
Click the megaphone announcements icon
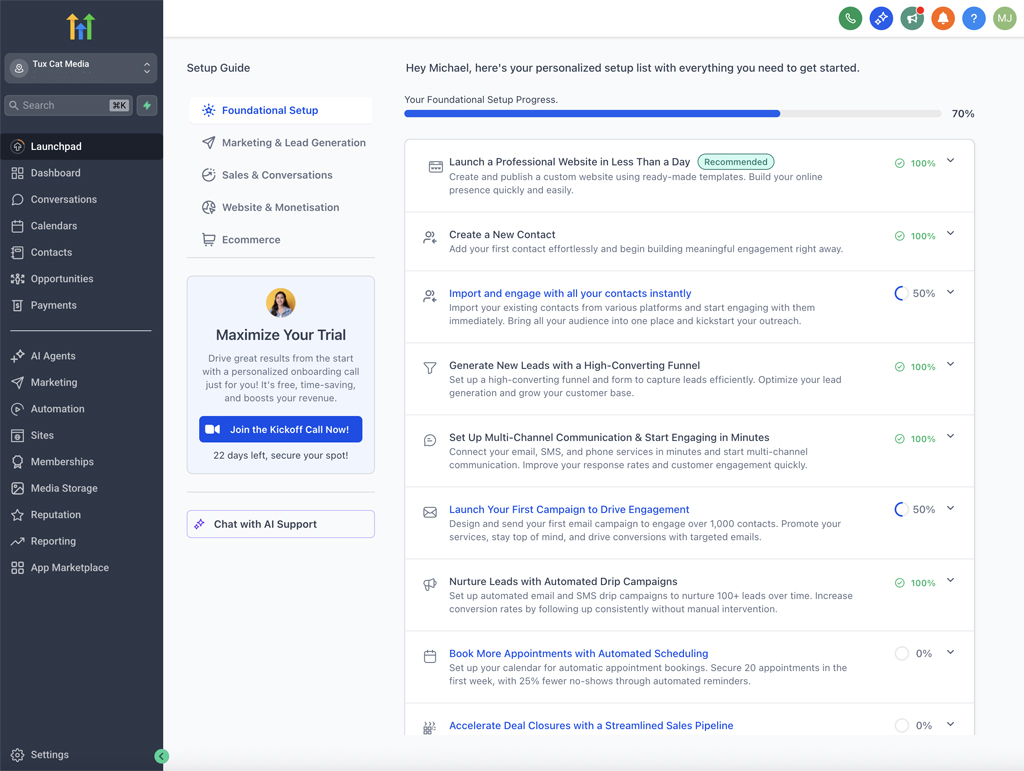point(912,18)
